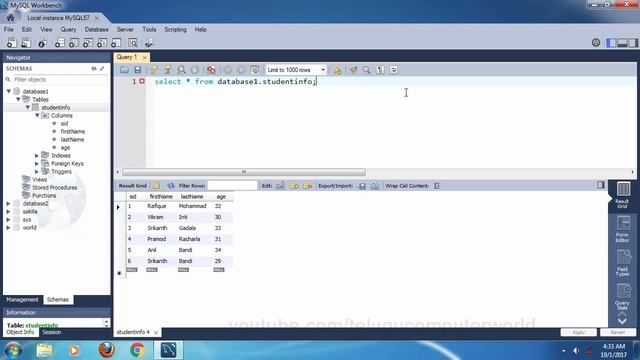The height and width of the screenshot is (360, 640).
Task: Expand the Foreign Keys node
Action: [x=37, y=164]
